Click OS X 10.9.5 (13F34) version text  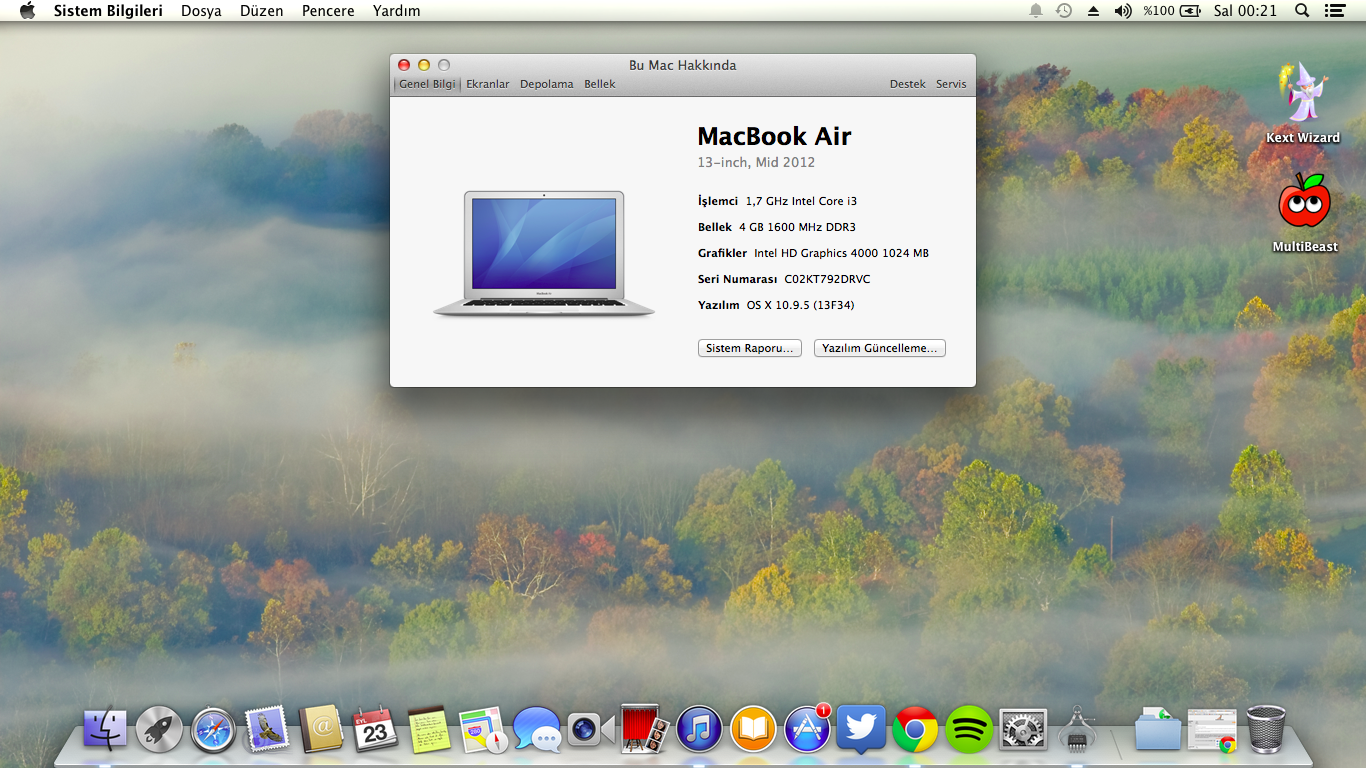click(x=800, y=305)
